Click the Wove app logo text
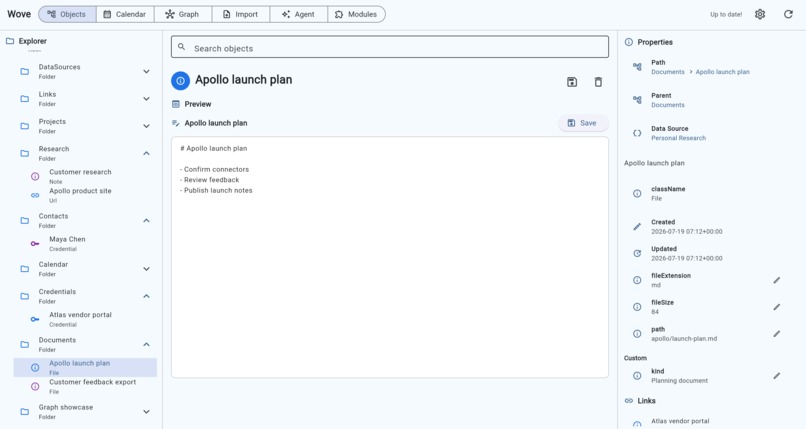 (19, 14)
